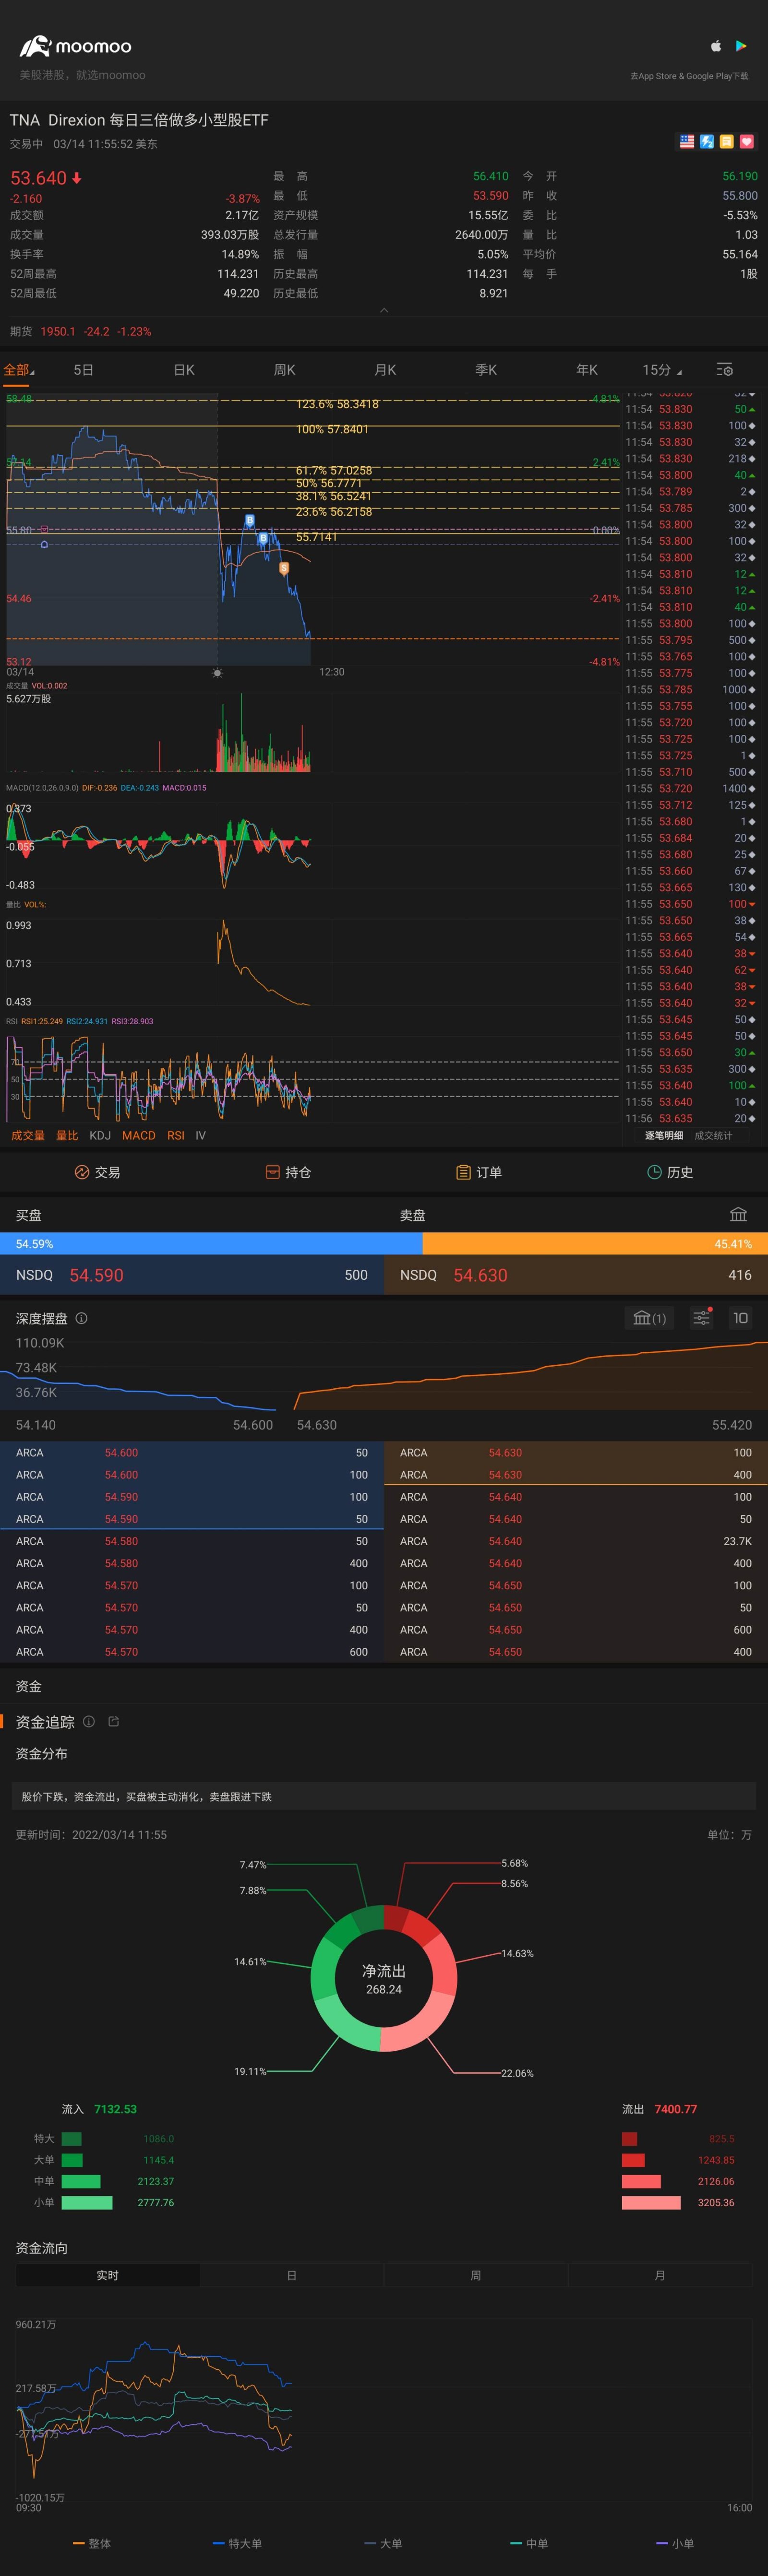Toggle 特大单 series in fund flow legend
The height and width of the screenshot is (2576, 768).
(x=238, y=2543)
